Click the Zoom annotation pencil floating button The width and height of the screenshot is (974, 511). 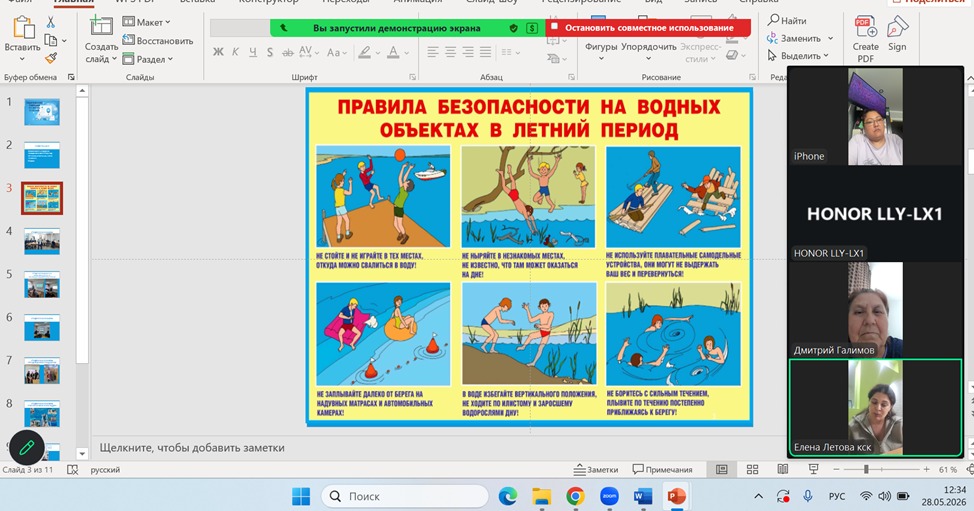coord(27,447)
